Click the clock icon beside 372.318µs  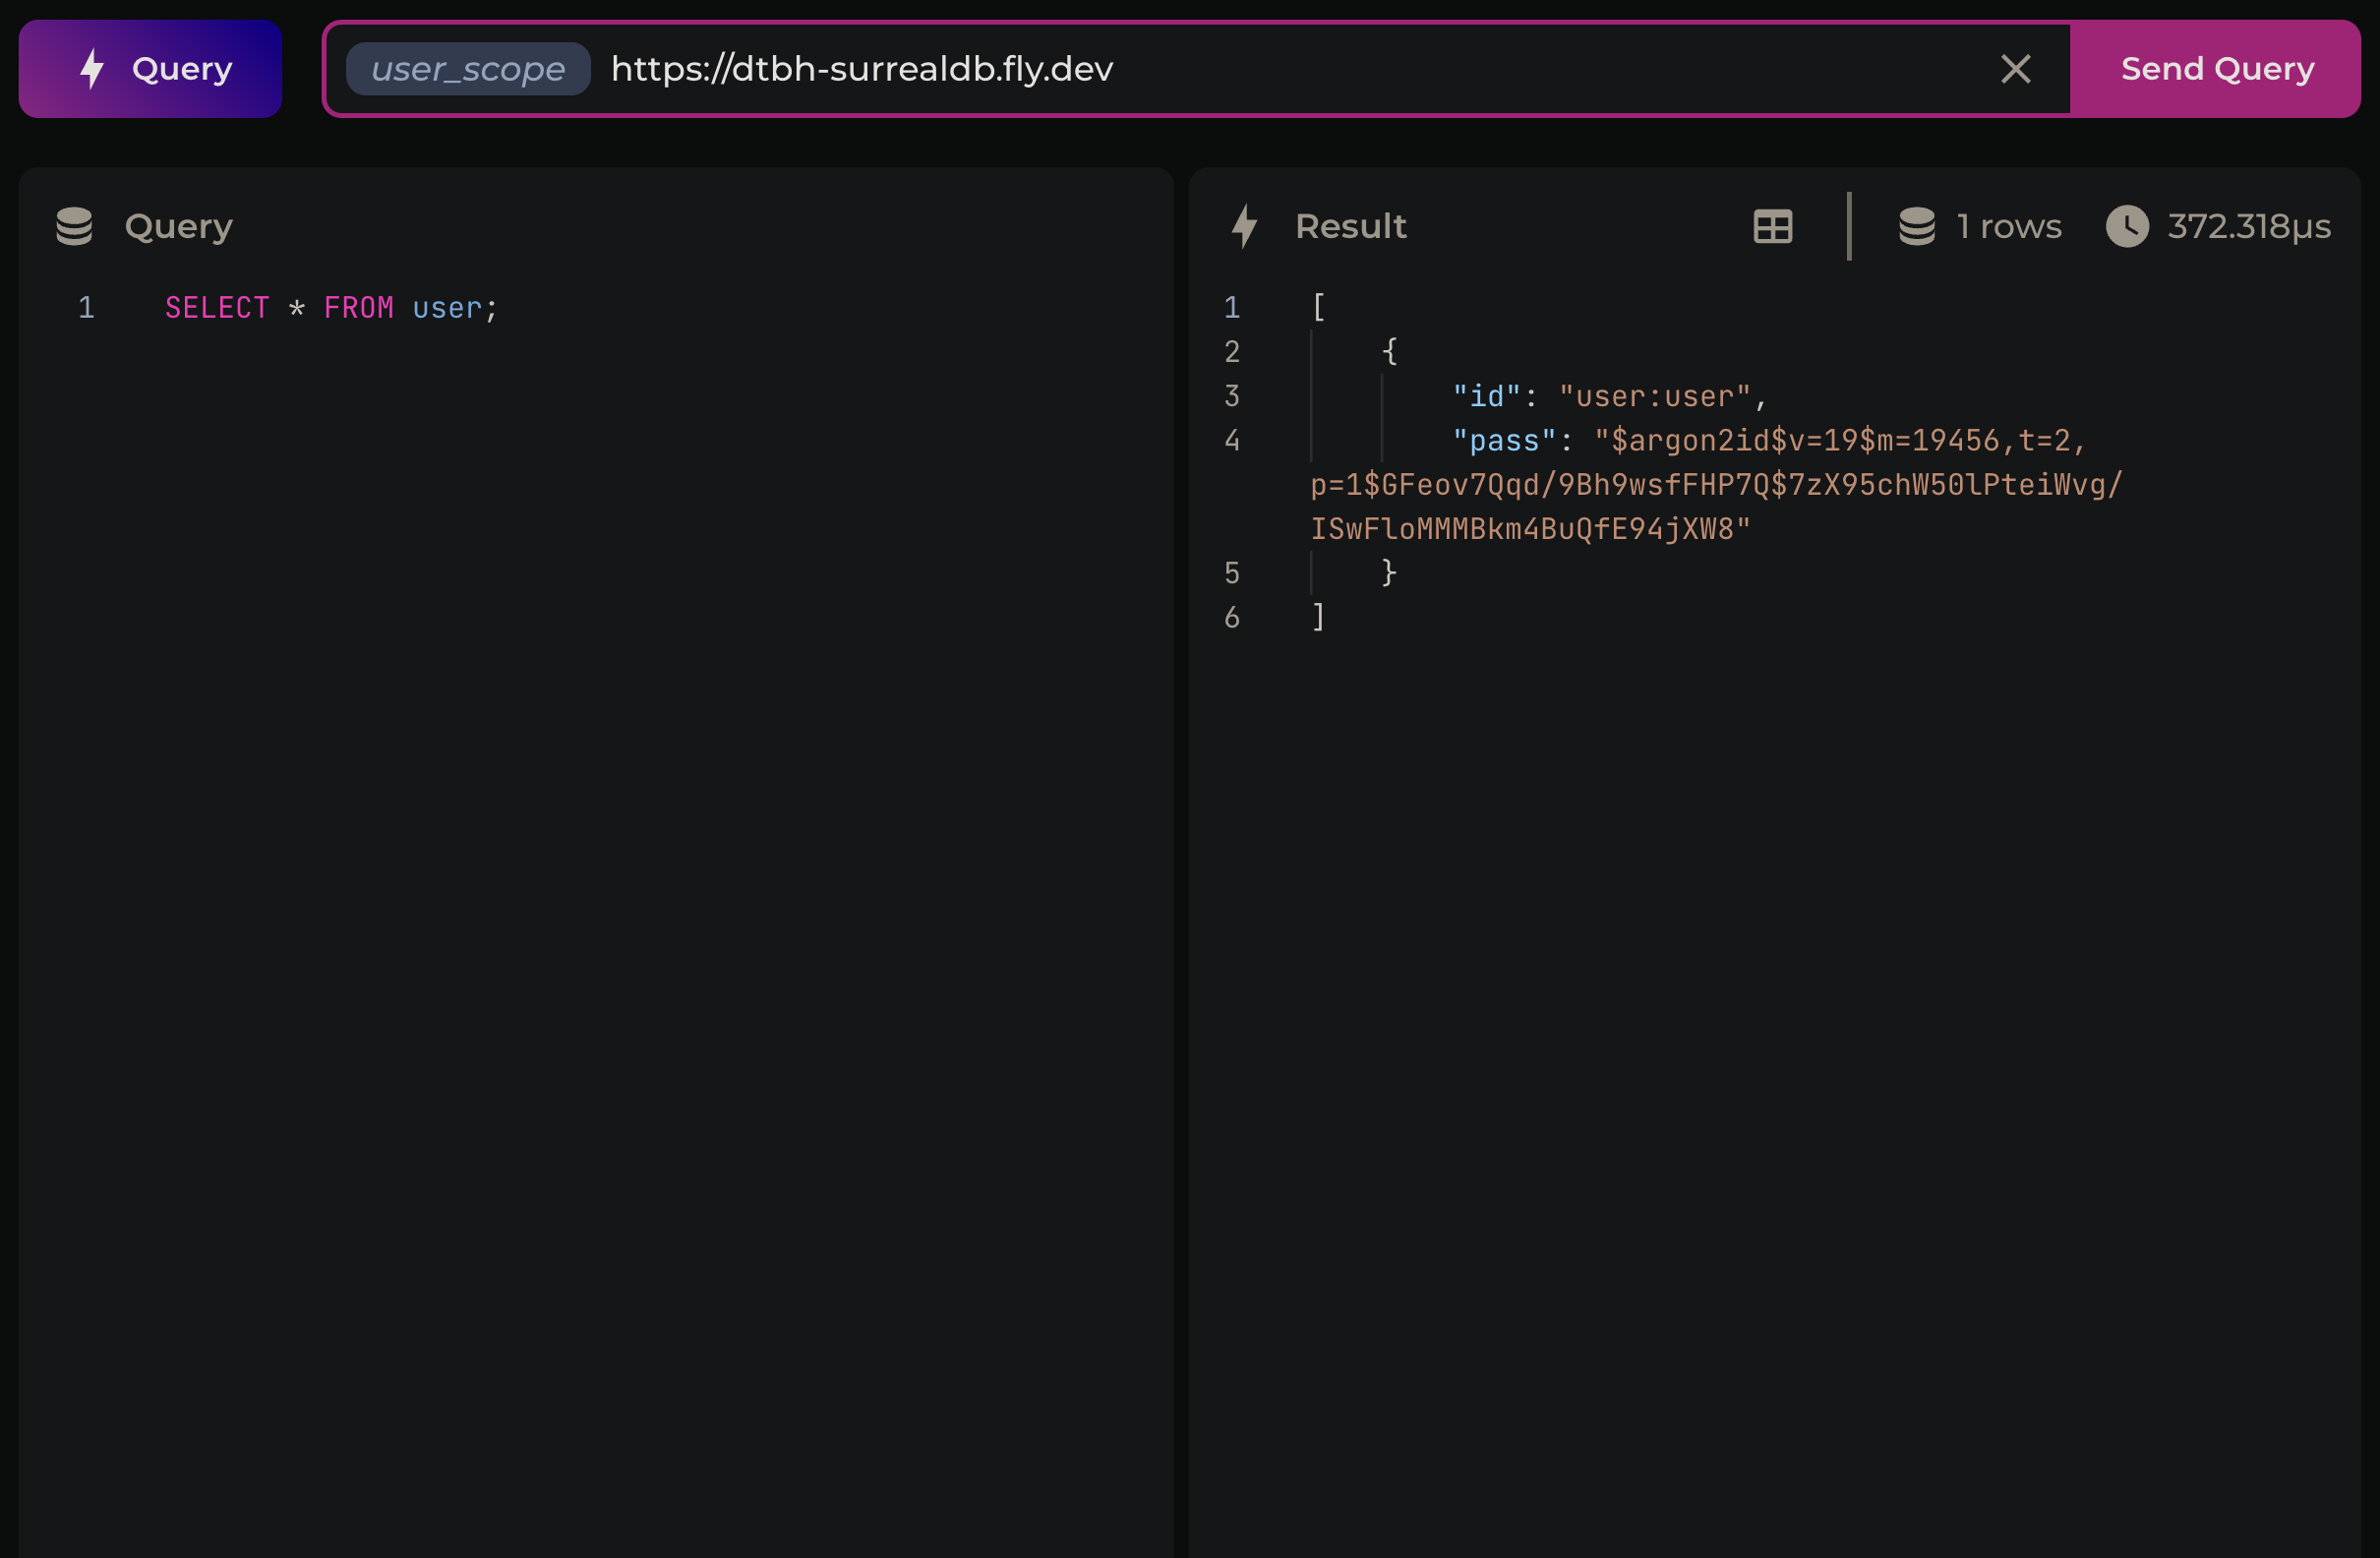coord(2127,226)
